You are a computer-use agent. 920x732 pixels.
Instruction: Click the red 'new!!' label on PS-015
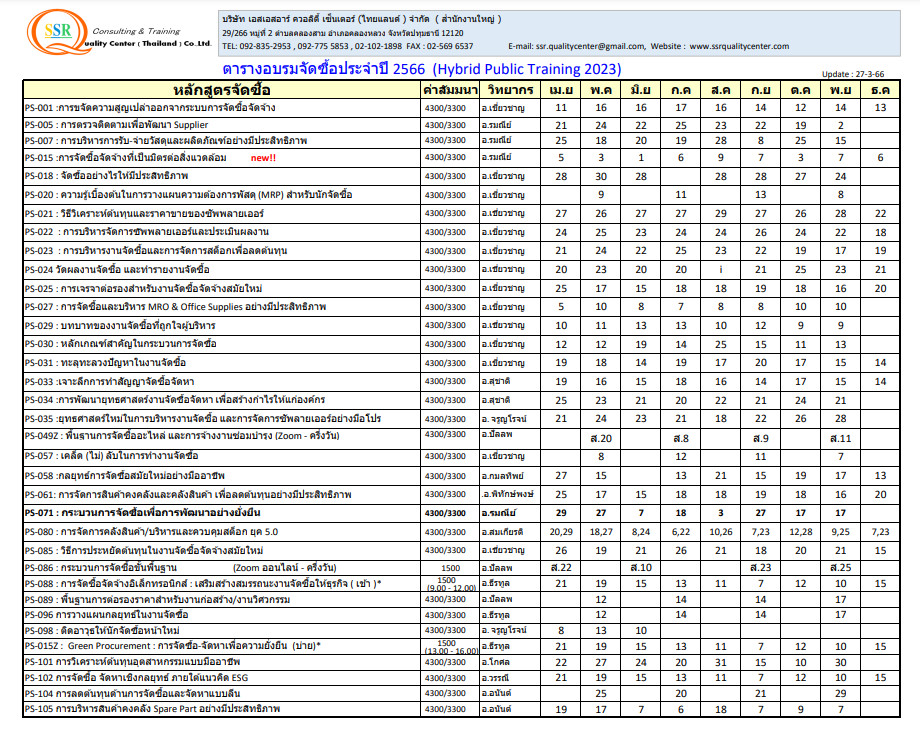pos(263,158)
